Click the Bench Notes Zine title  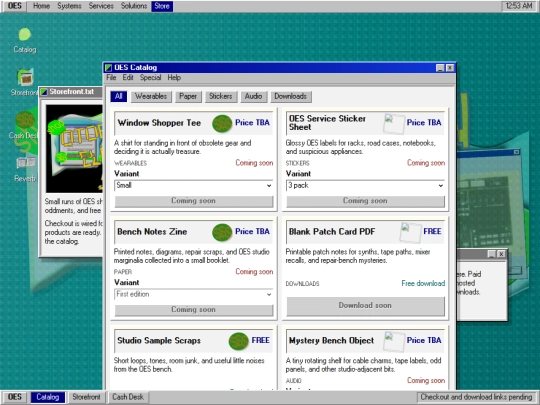152,232
